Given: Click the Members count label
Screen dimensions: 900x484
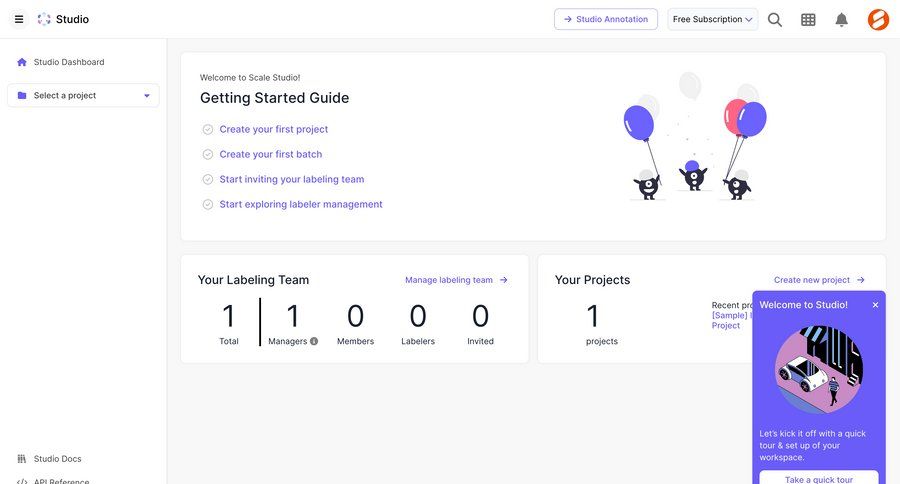Looking at the screenshot, I should [355, 341].
